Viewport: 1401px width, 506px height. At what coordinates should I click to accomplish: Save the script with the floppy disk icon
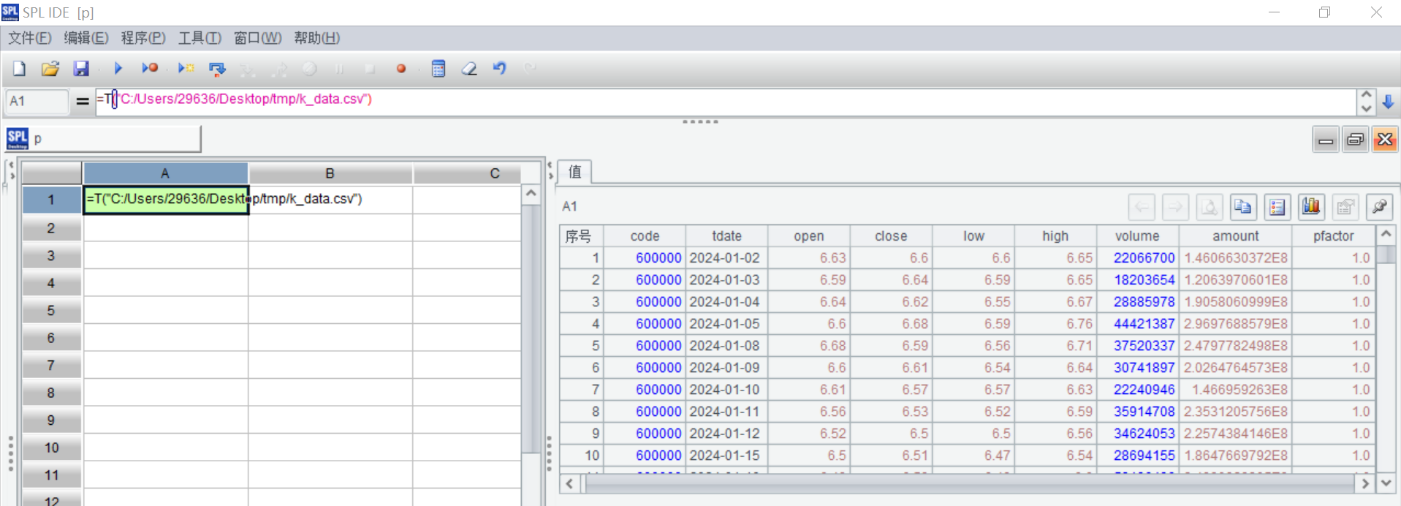click(x=81, y=69)
